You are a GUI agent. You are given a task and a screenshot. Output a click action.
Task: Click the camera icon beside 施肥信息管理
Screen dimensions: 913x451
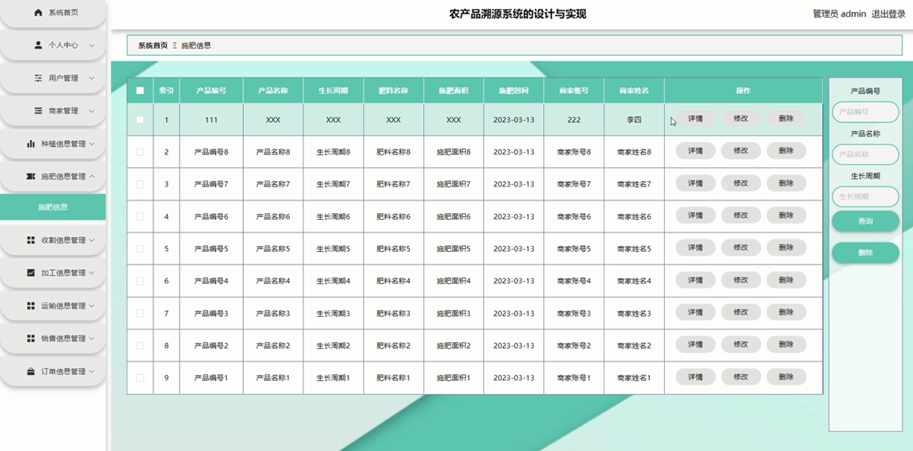pyautogui.click(x=31, y=176)
